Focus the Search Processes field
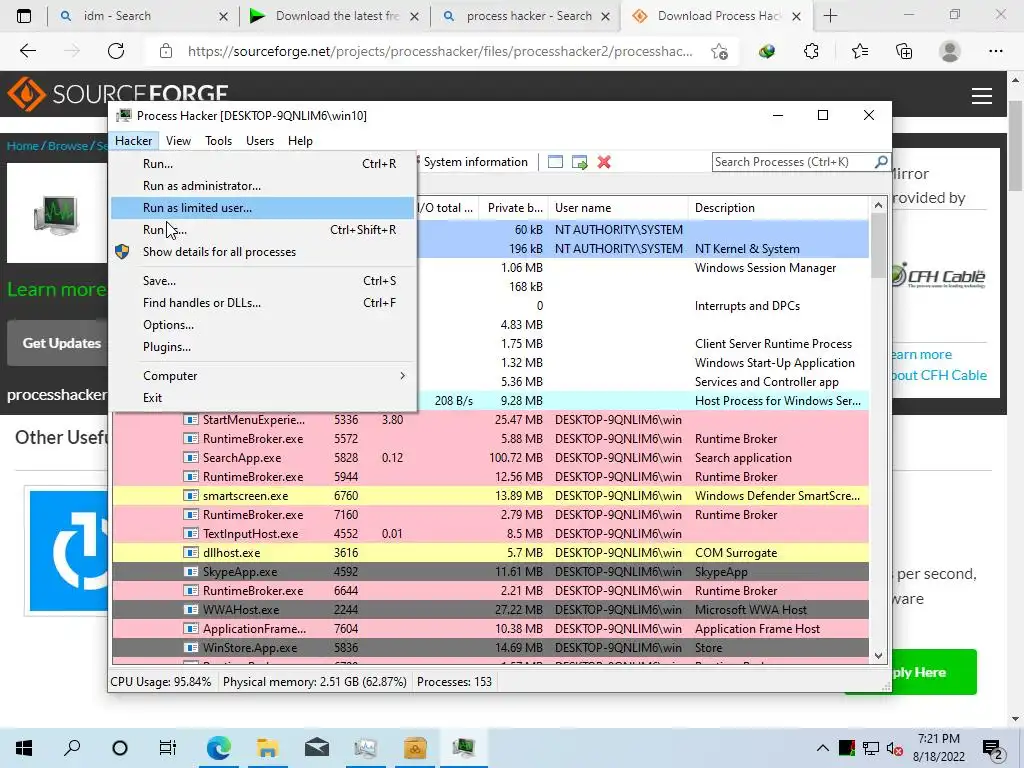Viewport: 1024px width, 768px height. pyautogui.click(x=793, y=162)
